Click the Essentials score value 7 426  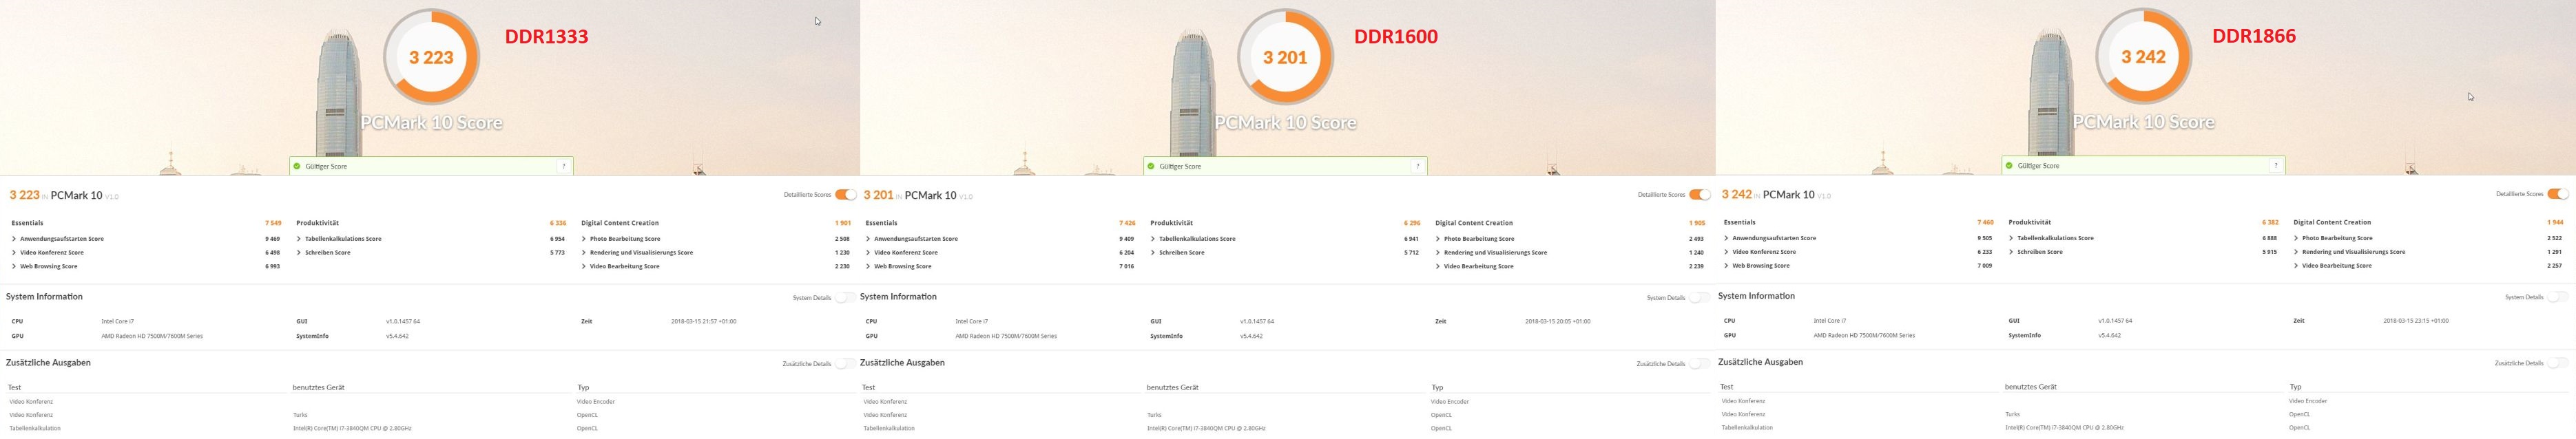click(x=1126, y=223)
